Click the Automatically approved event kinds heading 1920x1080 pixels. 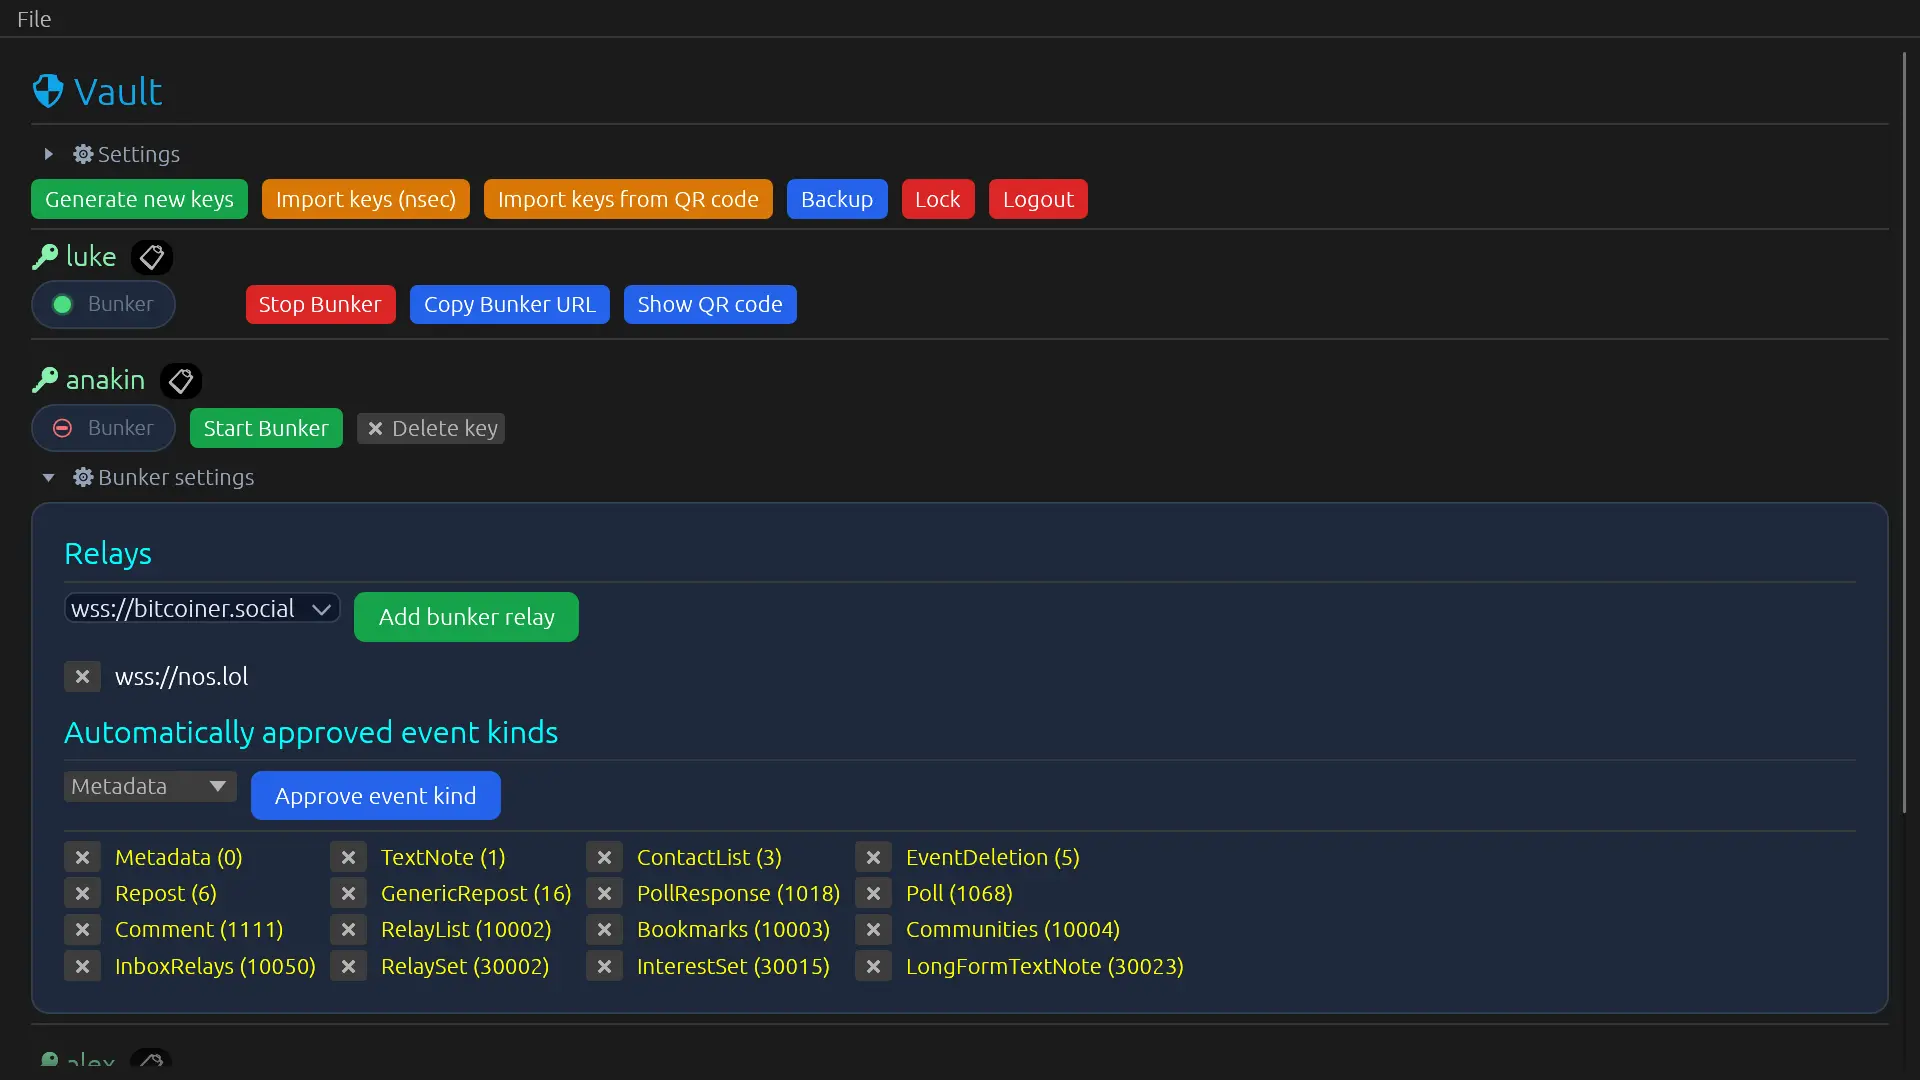click(311, 732)
